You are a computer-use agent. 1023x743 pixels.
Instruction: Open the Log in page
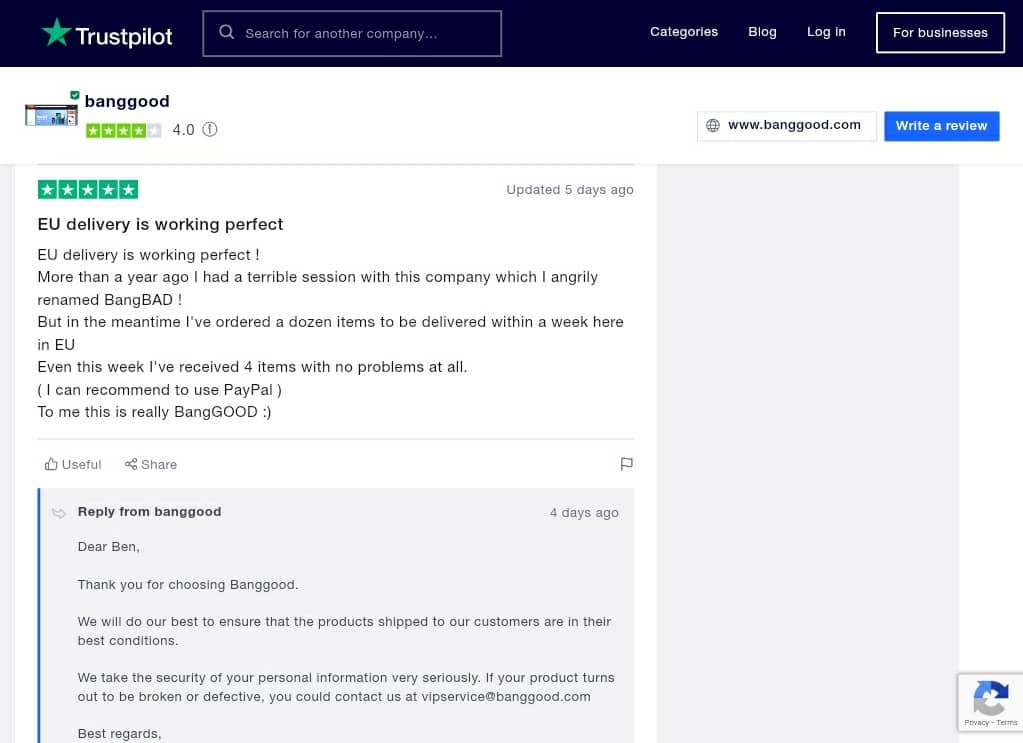point(825,32)
